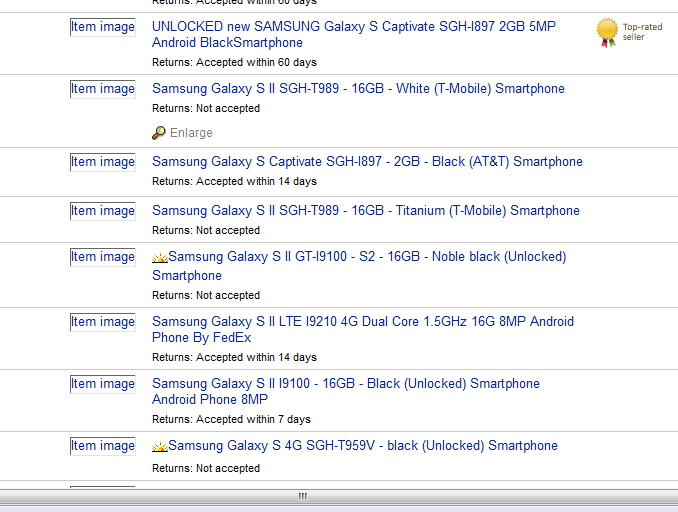Open Galaxy S II I9100 Black Unlocked listing
Image resolution: width=678 pixels, height=512 pixels.
(346, 391)
